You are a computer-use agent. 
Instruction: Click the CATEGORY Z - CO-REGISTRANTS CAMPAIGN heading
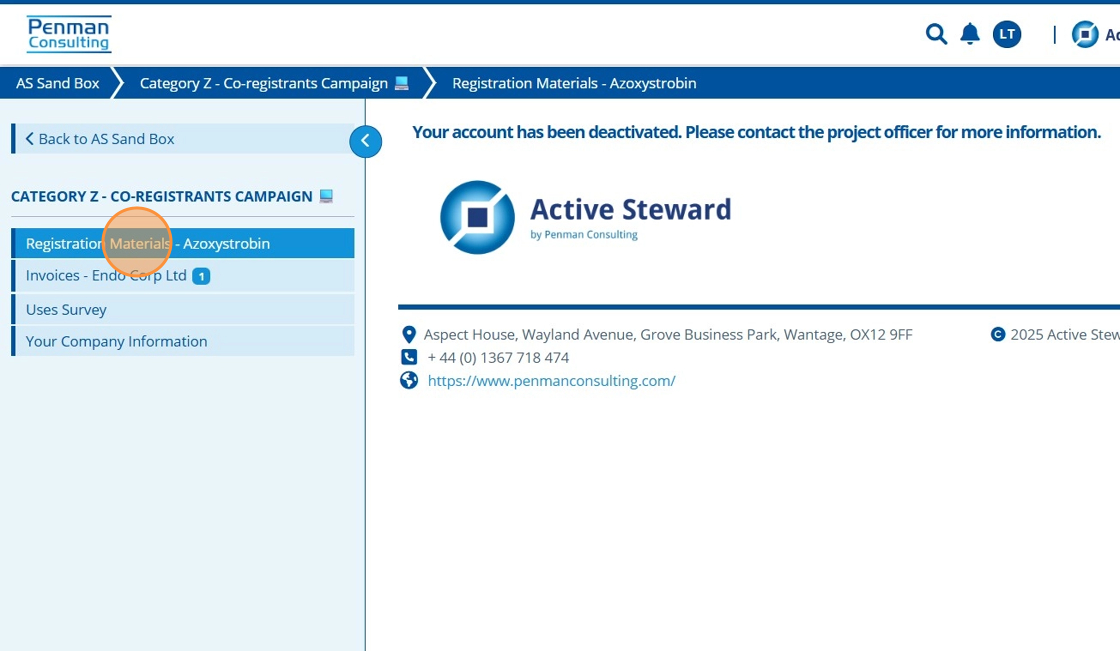[161, 197]
